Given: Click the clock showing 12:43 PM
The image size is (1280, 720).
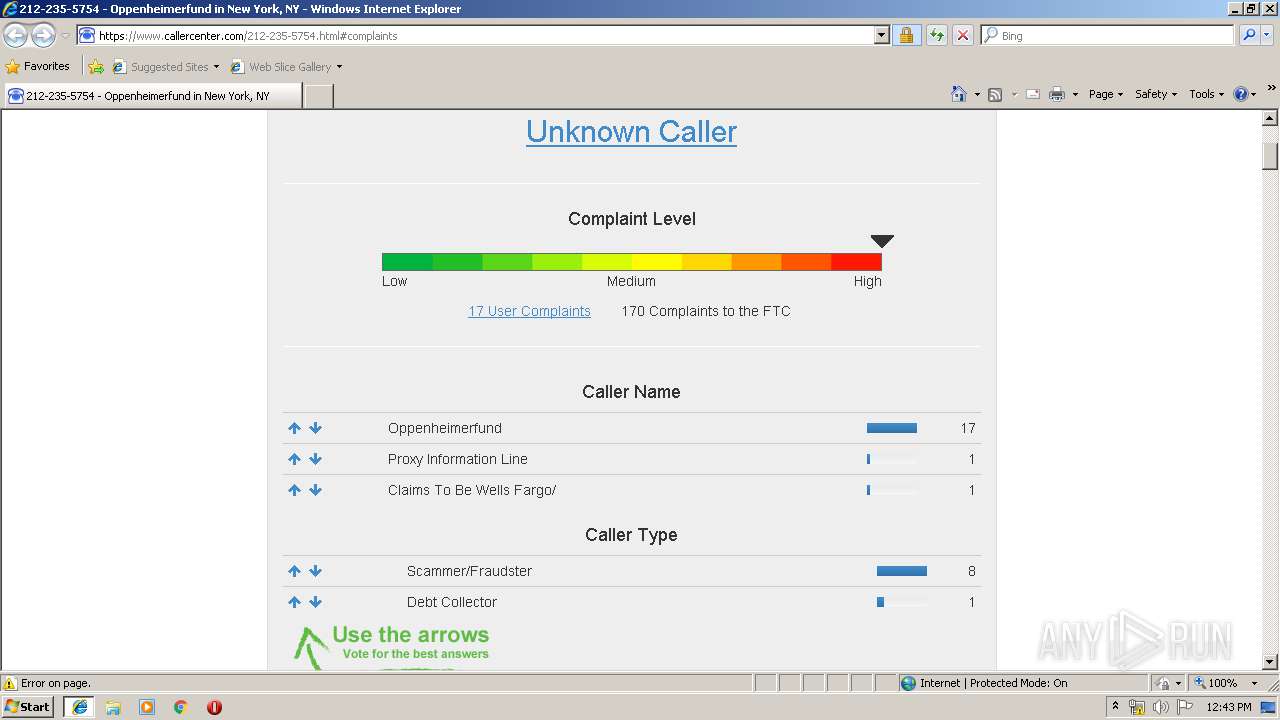Looking at the screenshot, I should 1229,707.
